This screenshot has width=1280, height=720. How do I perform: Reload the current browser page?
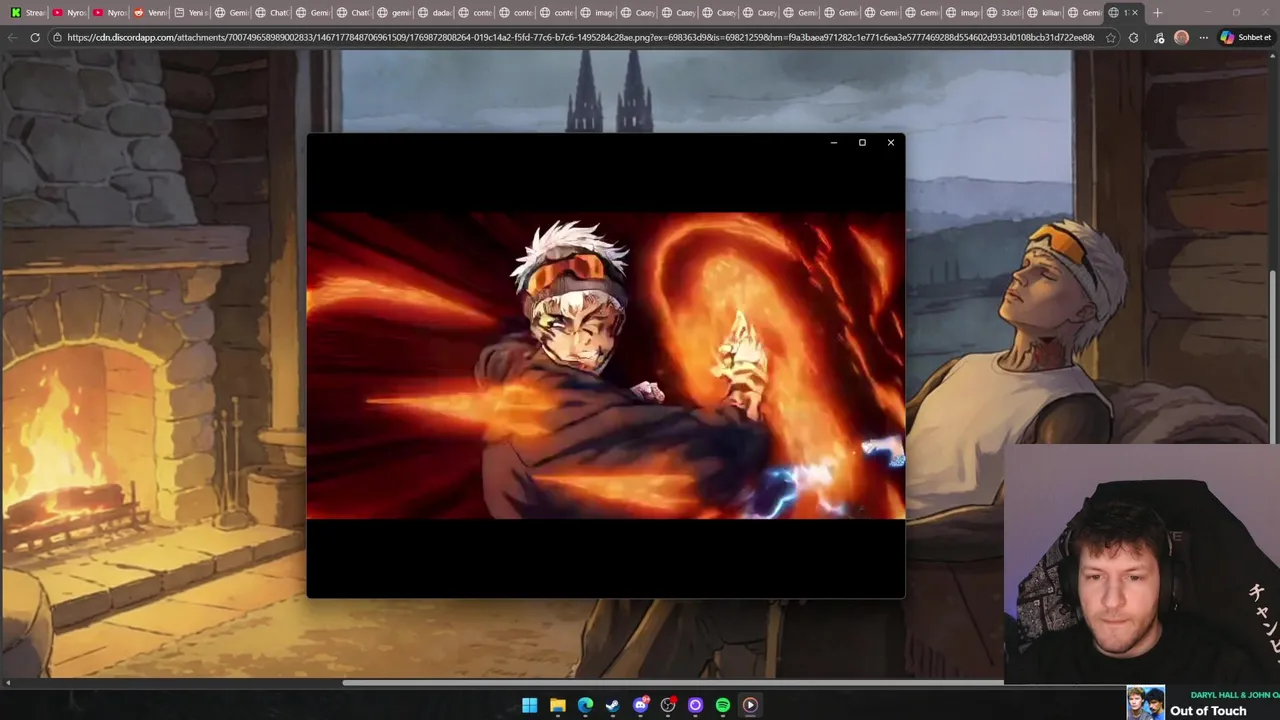click(35, 37)
